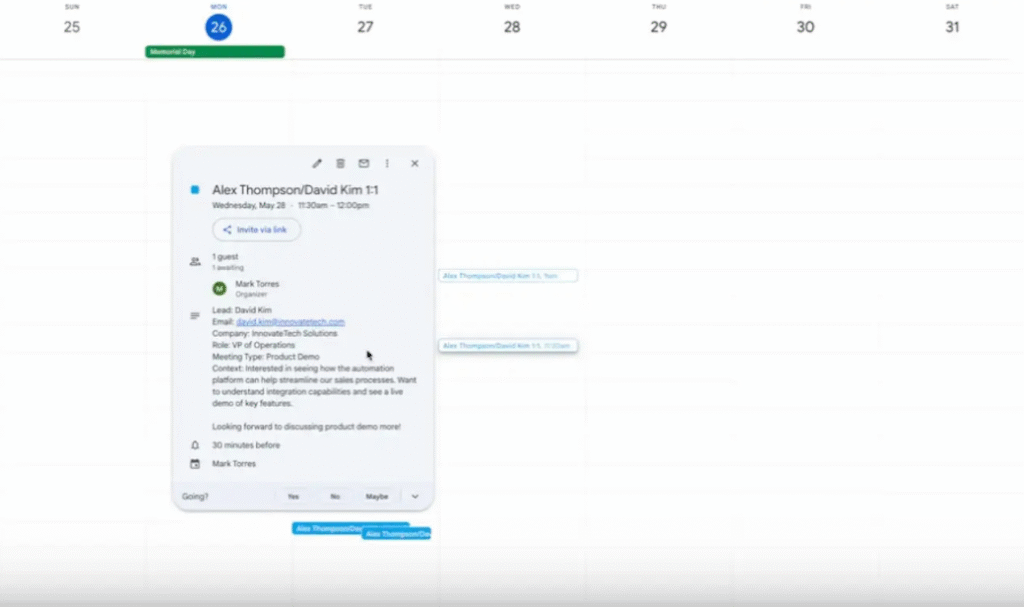Delete the event with the trash icon
This screenshot has height=607, width=1024.
(340, 163)
